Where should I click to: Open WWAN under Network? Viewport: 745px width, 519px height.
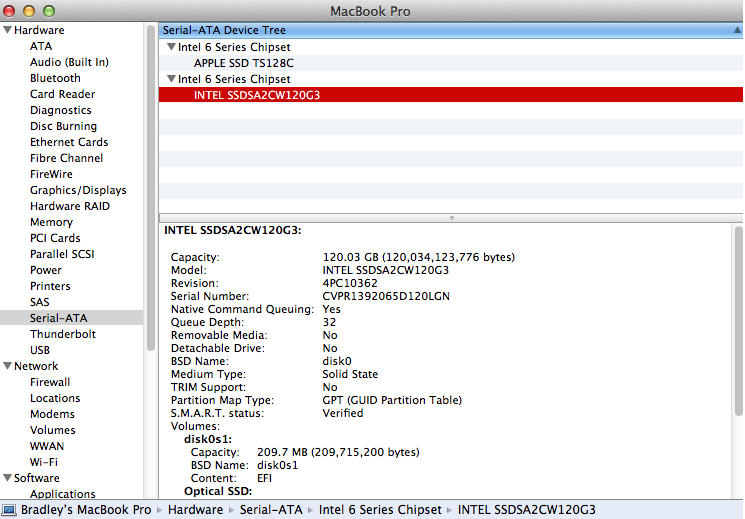click(x=47, y=446)
